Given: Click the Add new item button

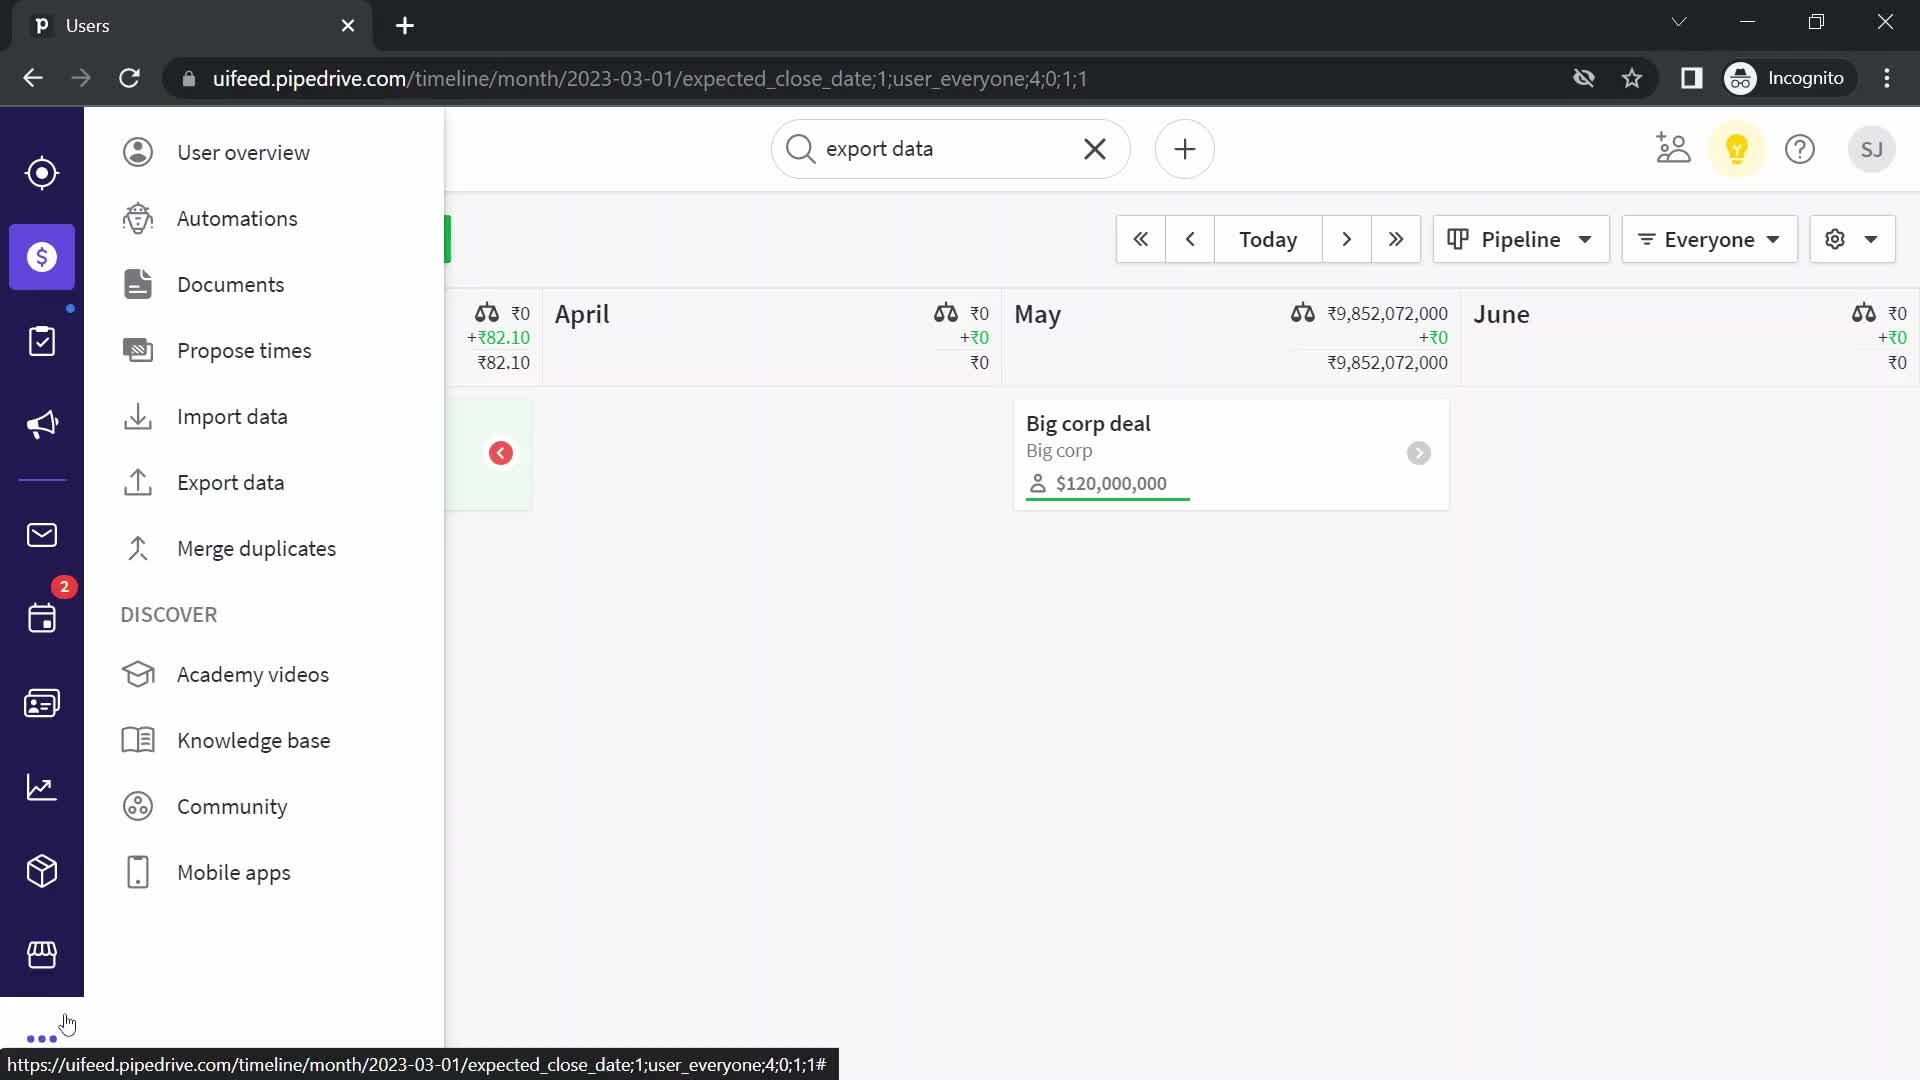Looking at the screenshot, I should click(x=1183, y=149).
